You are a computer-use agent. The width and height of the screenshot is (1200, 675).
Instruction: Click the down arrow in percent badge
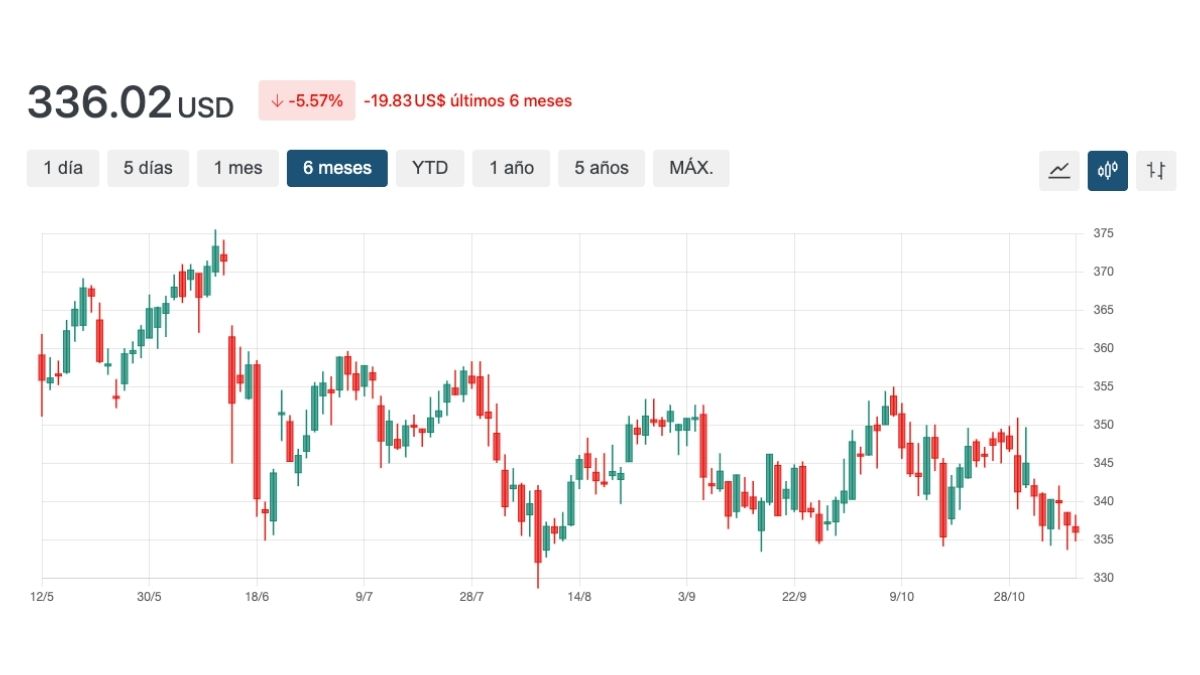pos(277,101)
